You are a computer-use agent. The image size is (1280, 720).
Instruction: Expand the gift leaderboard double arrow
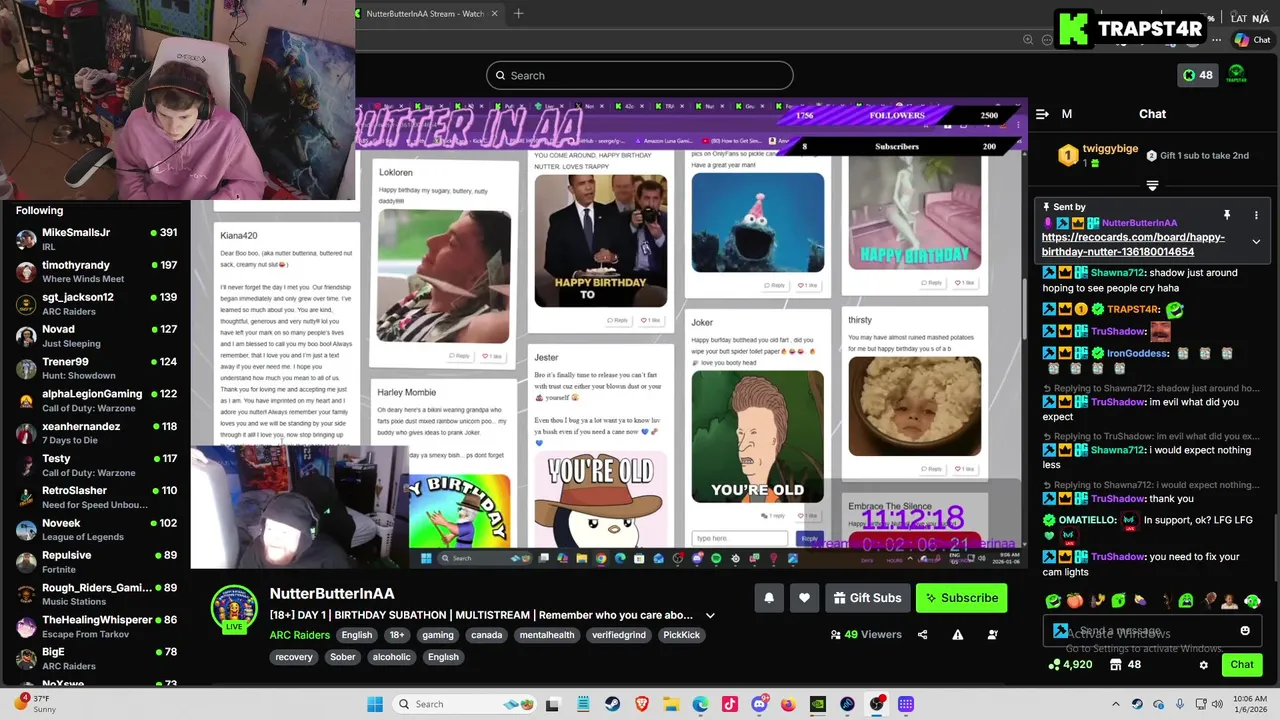pos(1152,186)
